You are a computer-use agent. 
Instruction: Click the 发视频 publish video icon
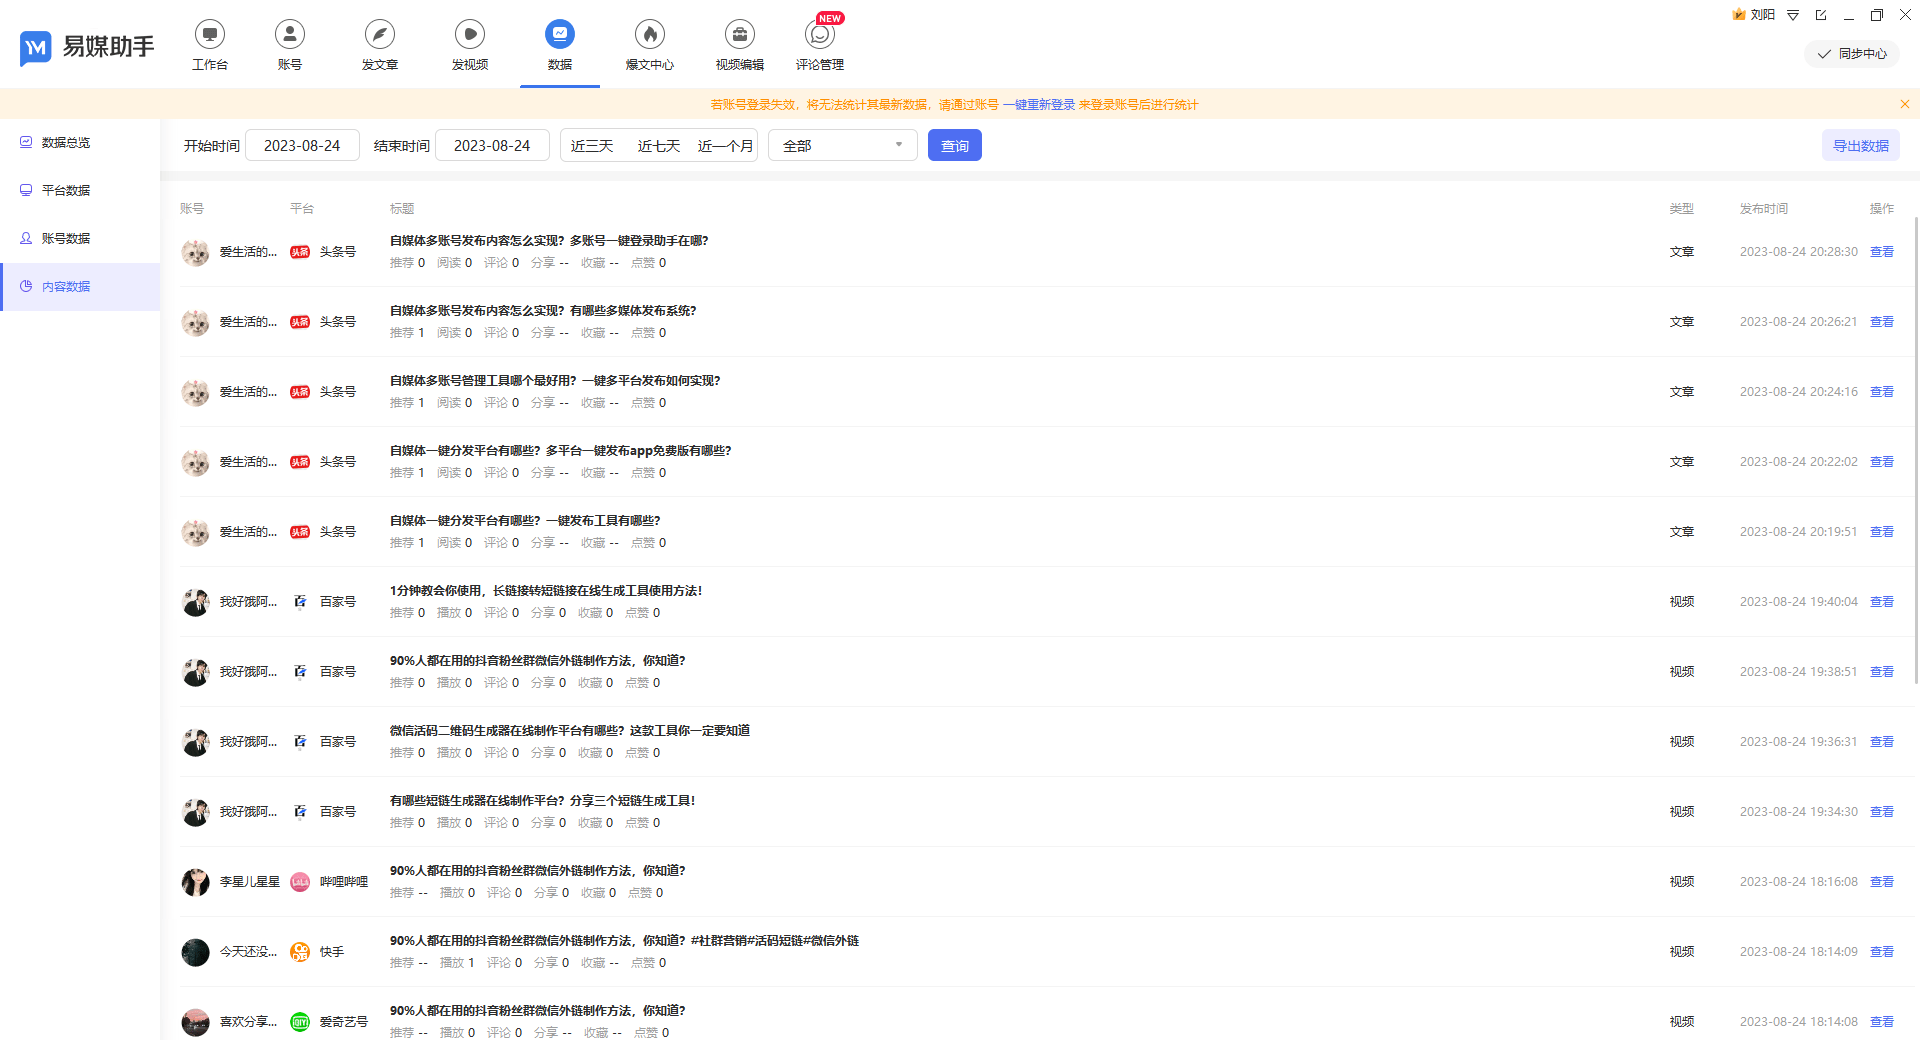(x=470, y=35)
